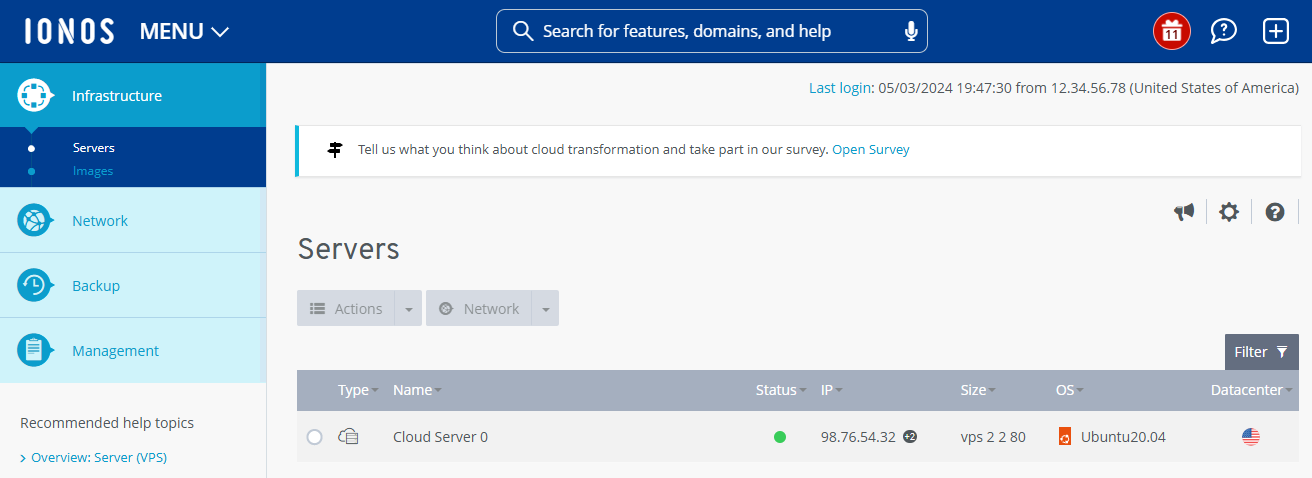The width and height of the screenshot is (1312, 478).
Task: Open Overview: Server (VPS) help topic
Action: point(99,458)
